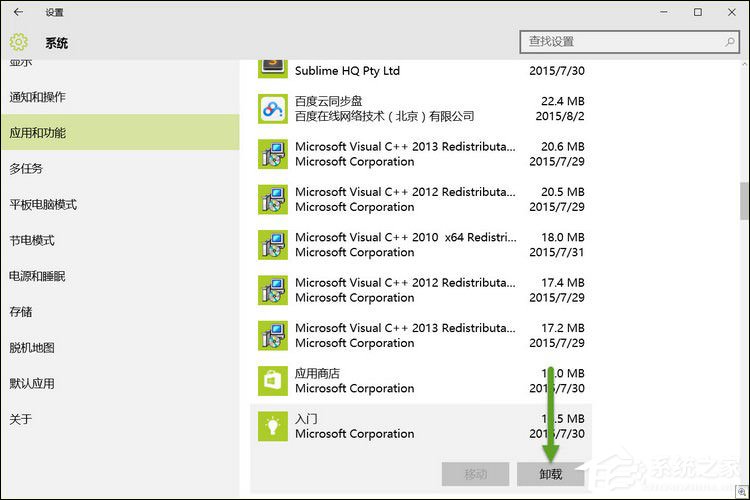Click the System settings gear icon
Viewport: 750px width, 500px height.
18,43
